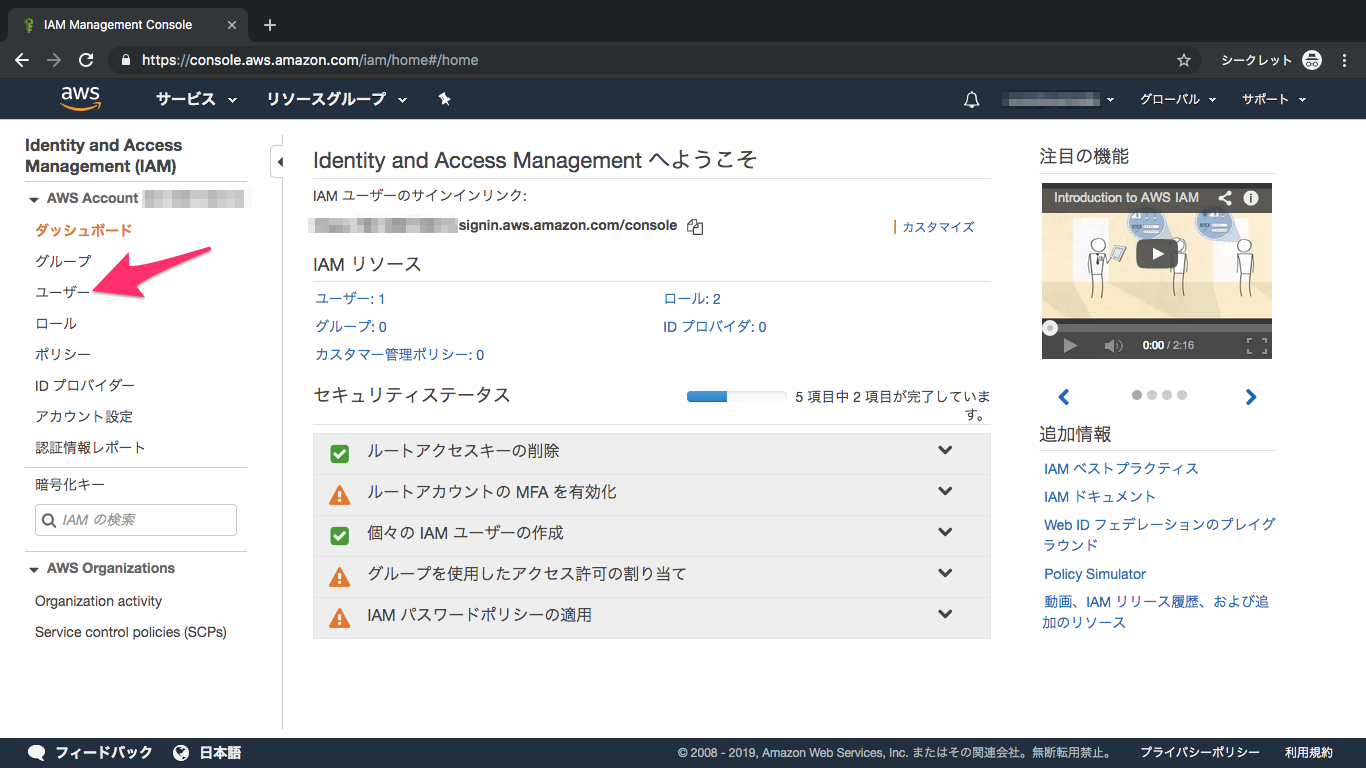Play the Introduction to AWS IAM video
The width and height of the screenshot is (1366, 768).
[1156, 254]
